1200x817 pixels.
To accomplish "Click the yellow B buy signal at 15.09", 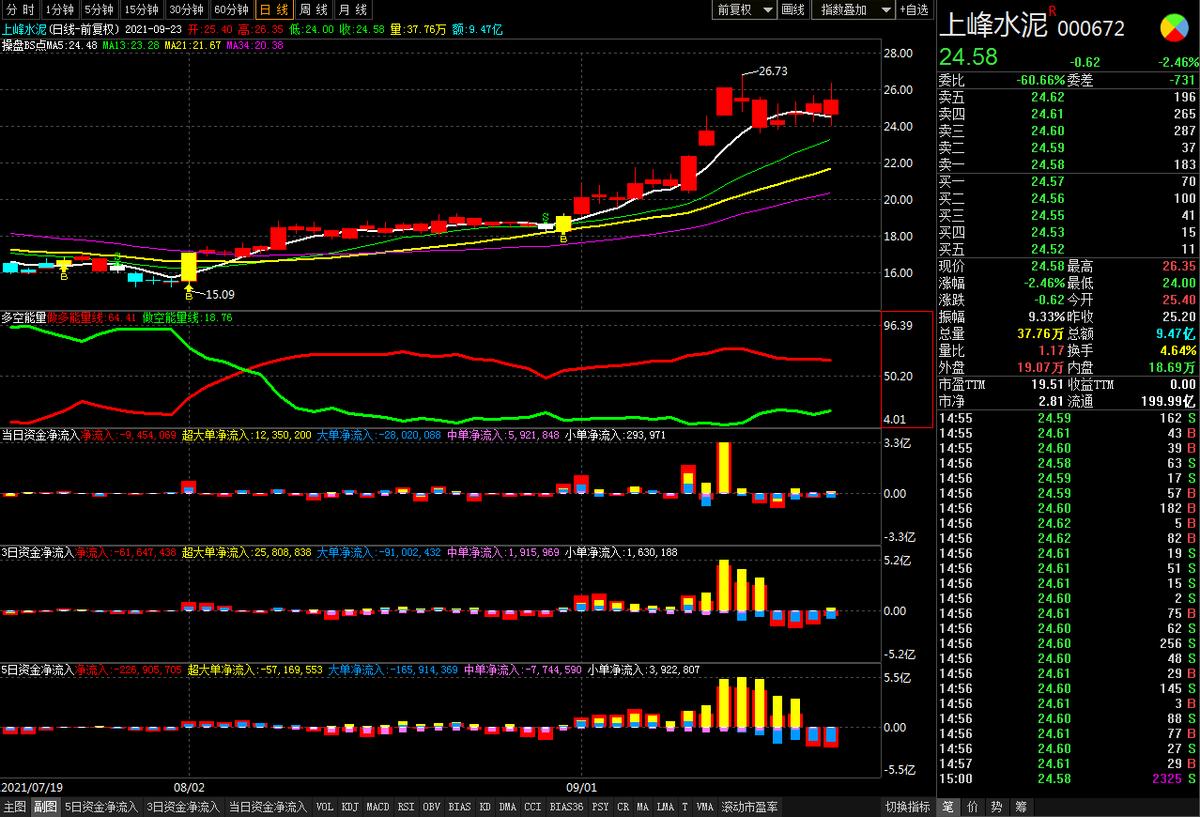I will pos(188,296).
